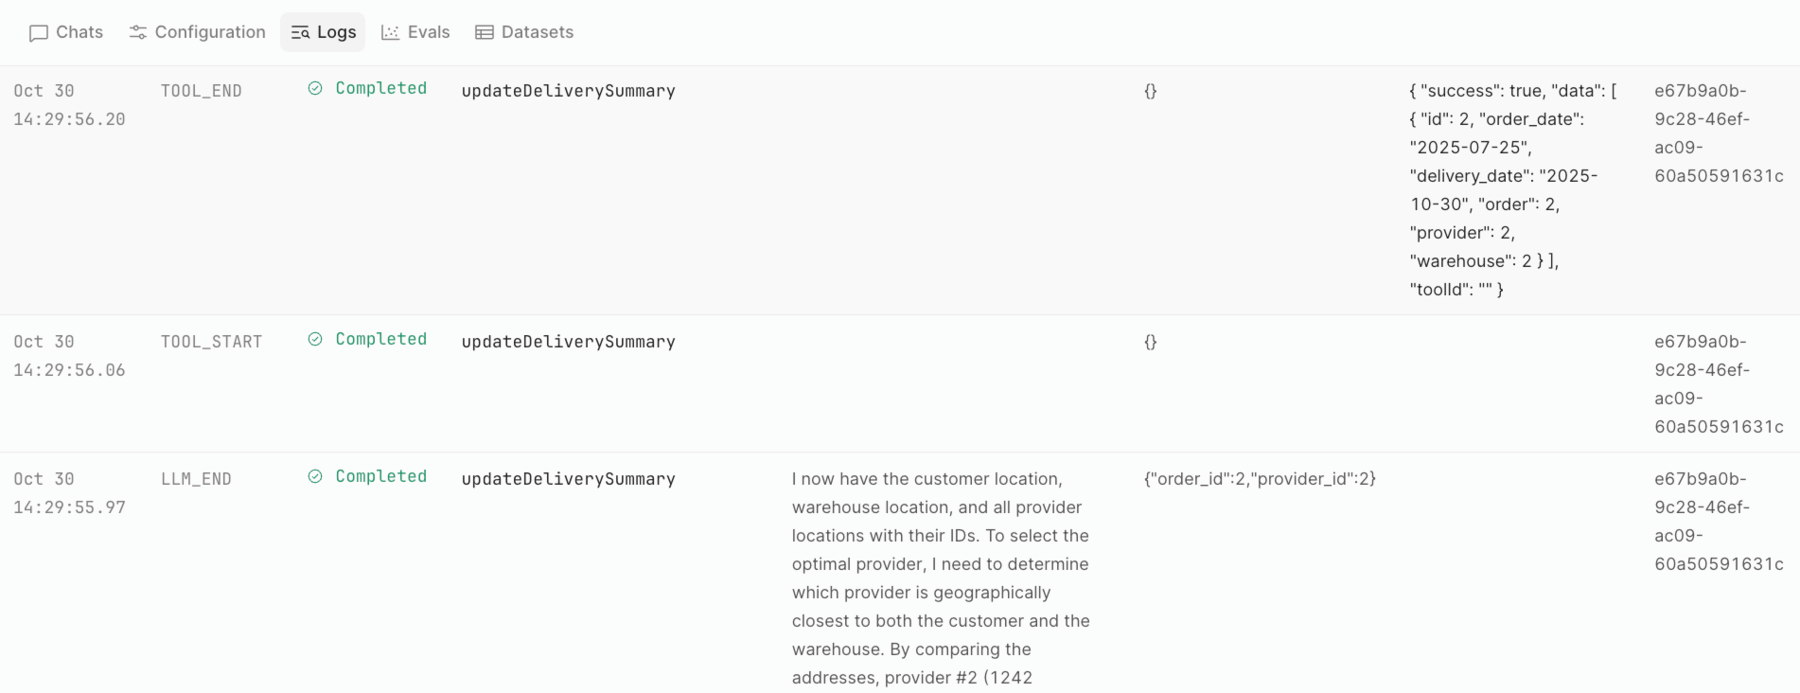Go to the Evals tab label
Image resolution: width=1800 pixels, height=693 pixels.
(429, 32)
